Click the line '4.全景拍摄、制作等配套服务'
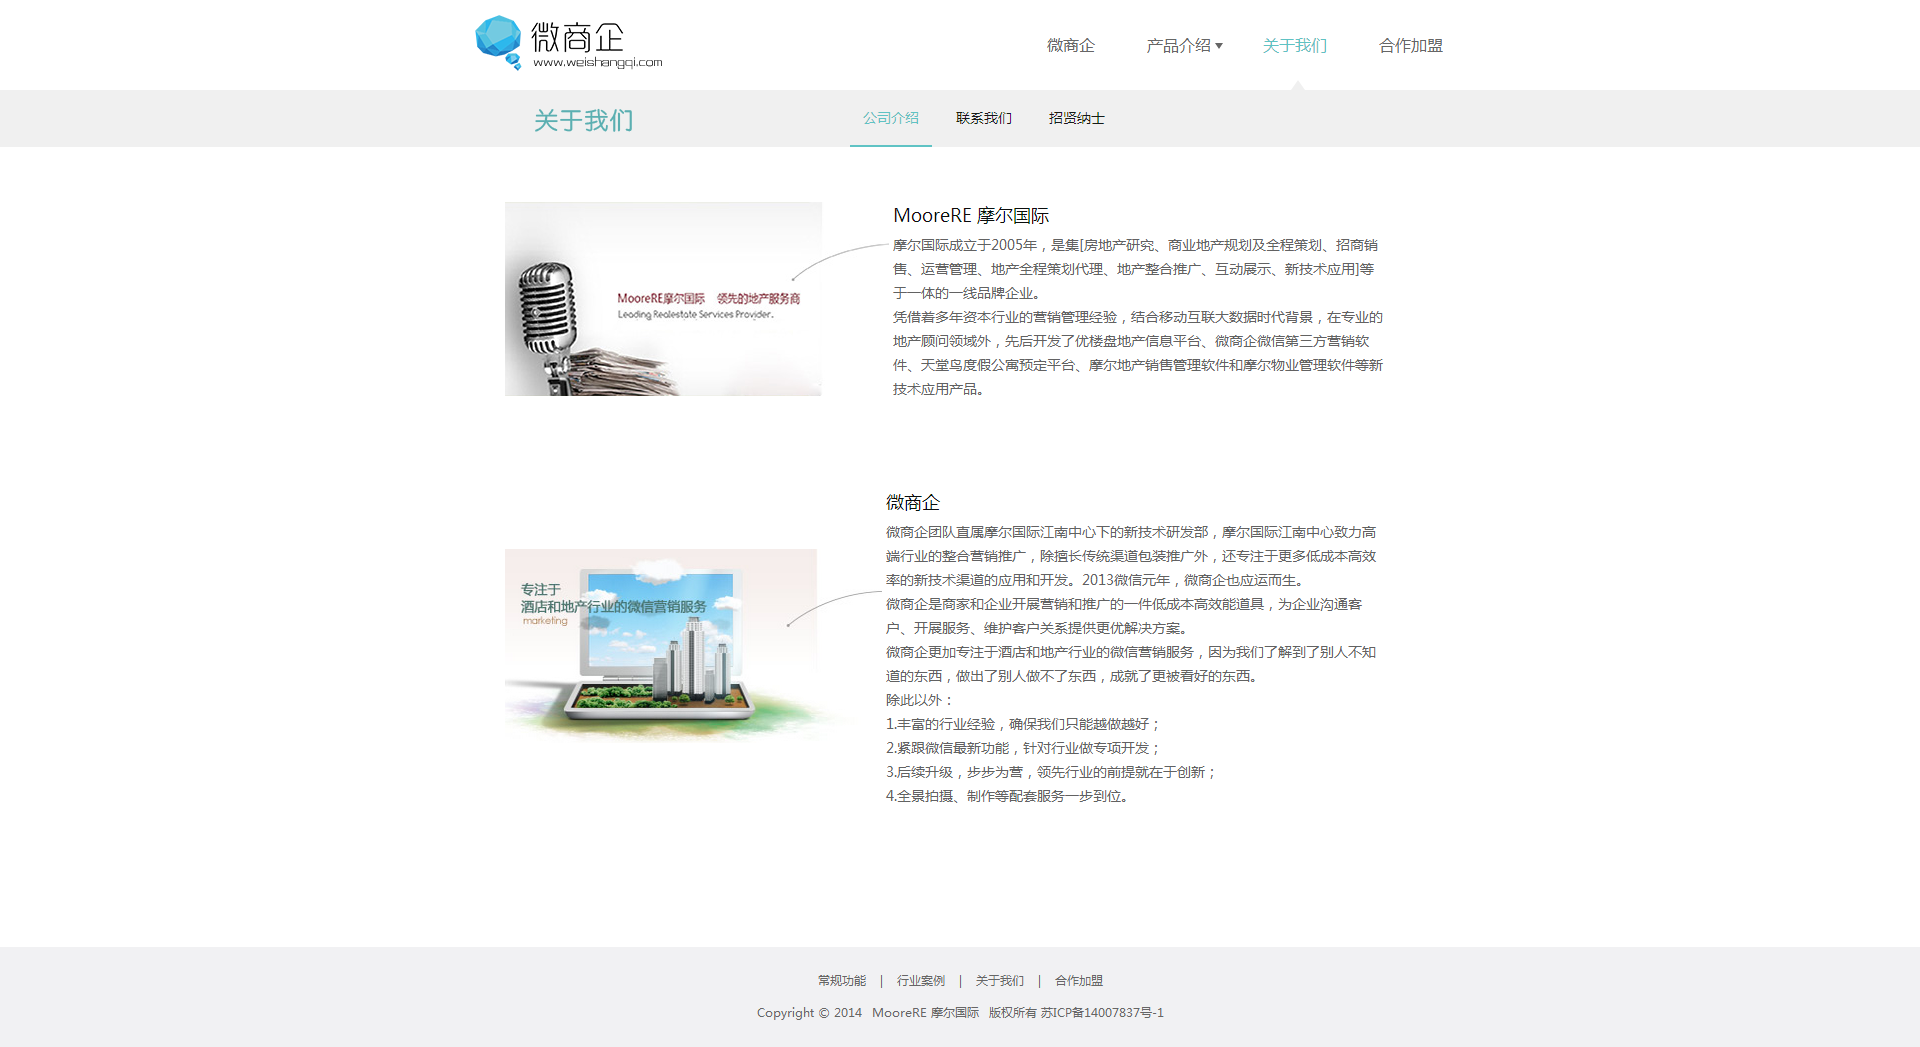 (1007, 796)
